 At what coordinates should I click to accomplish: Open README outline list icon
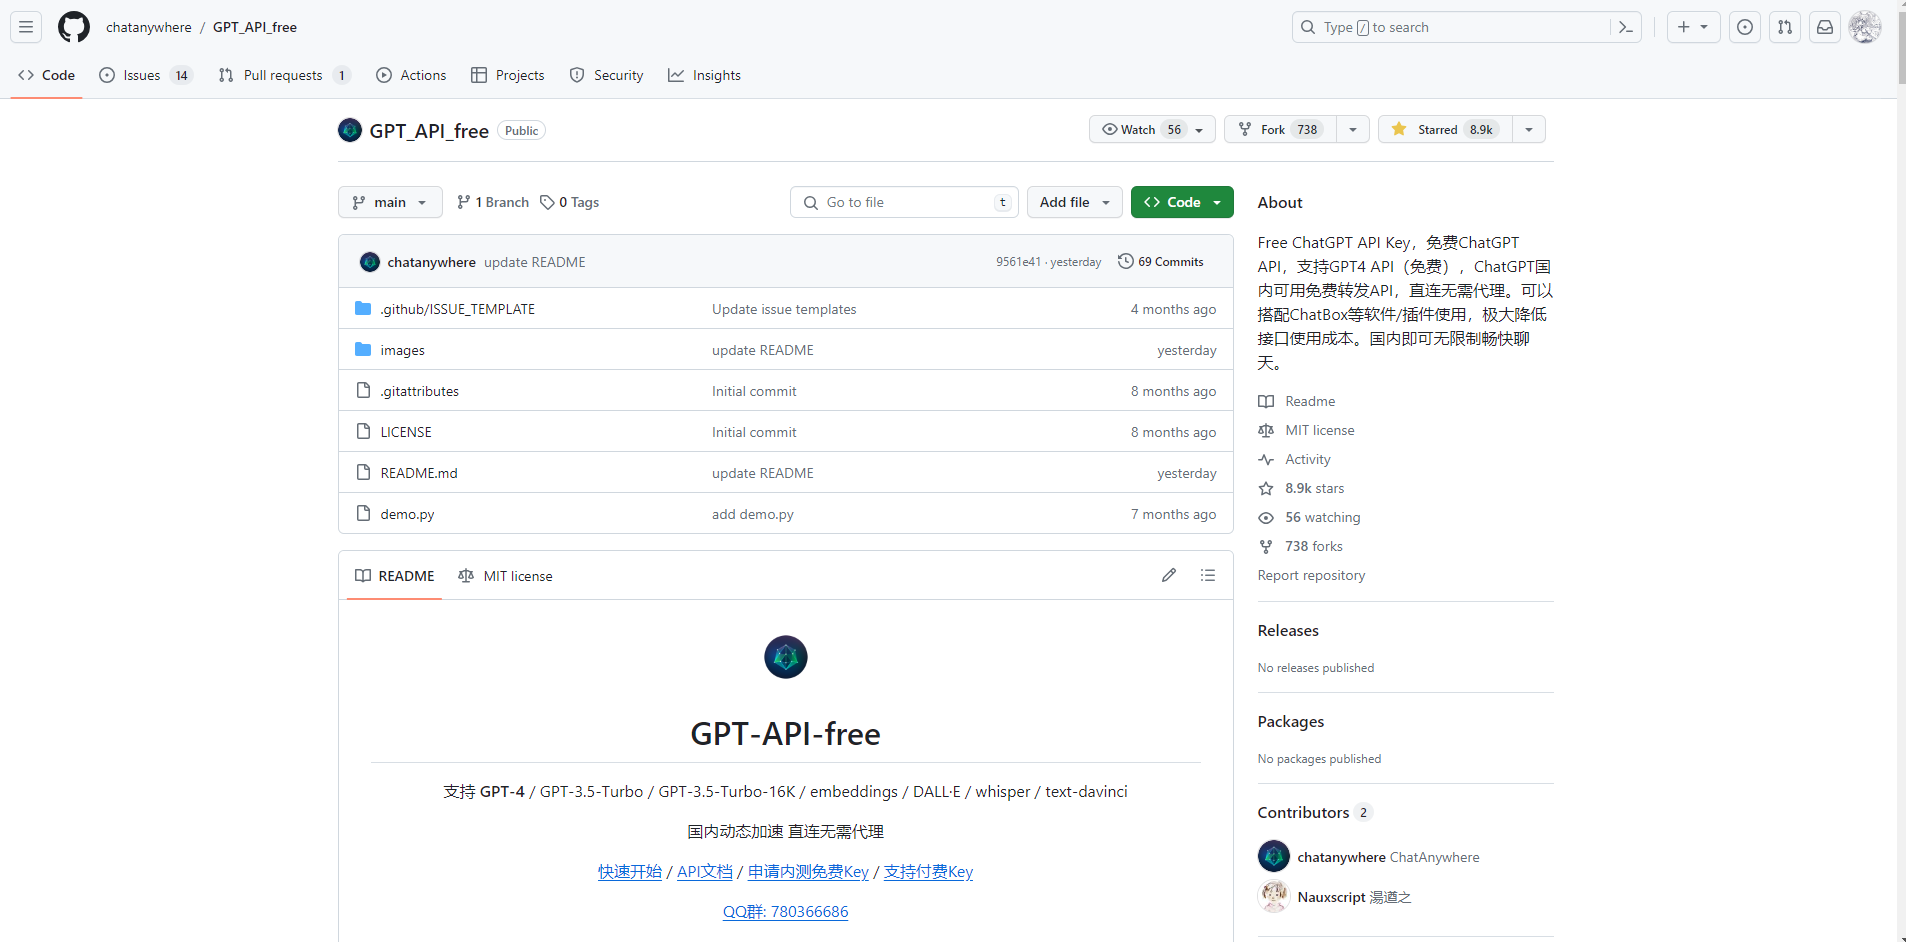1208,575
